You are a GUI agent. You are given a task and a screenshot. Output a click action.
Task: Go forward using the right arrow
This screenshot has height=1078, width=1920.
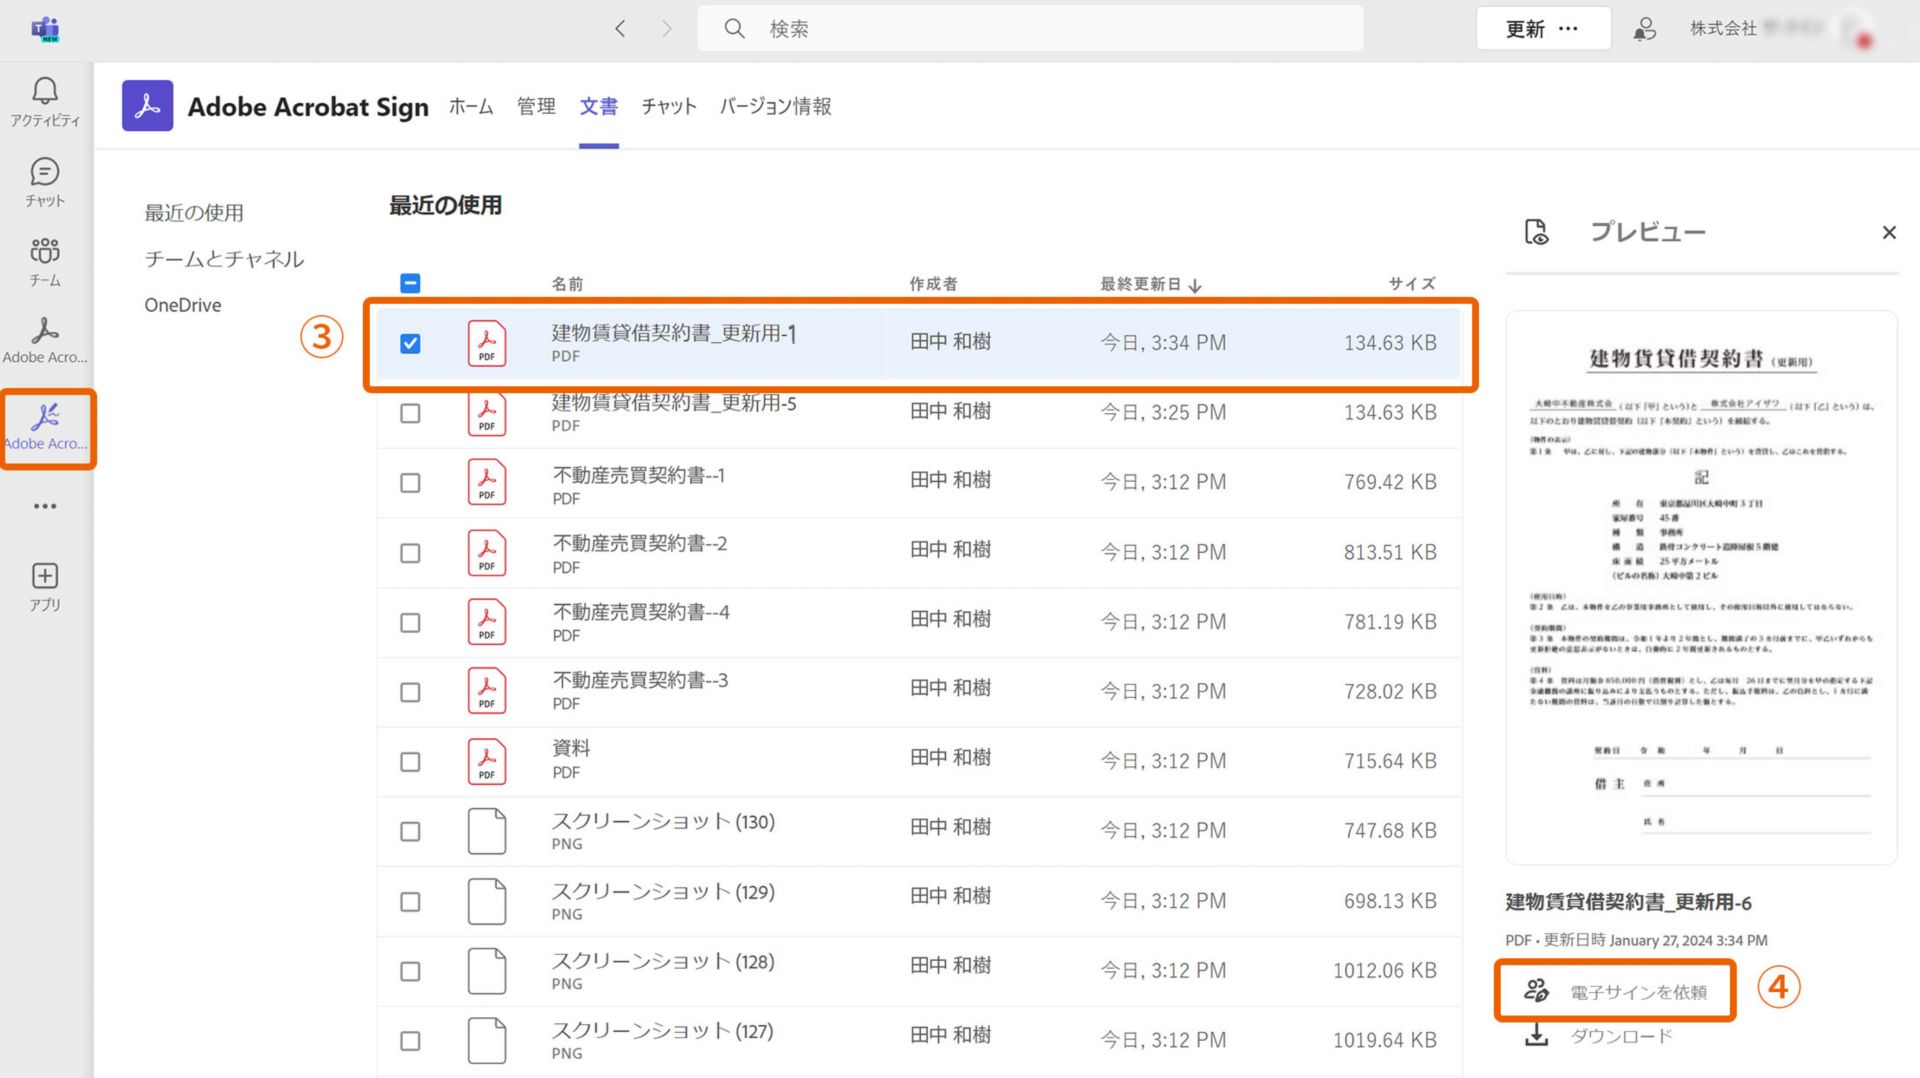tap(666, 29)
